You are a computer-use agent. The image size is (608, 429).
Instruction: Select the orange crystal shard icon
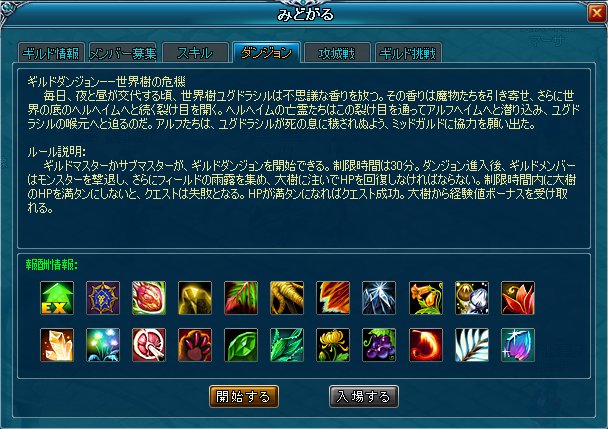point(57,345)
